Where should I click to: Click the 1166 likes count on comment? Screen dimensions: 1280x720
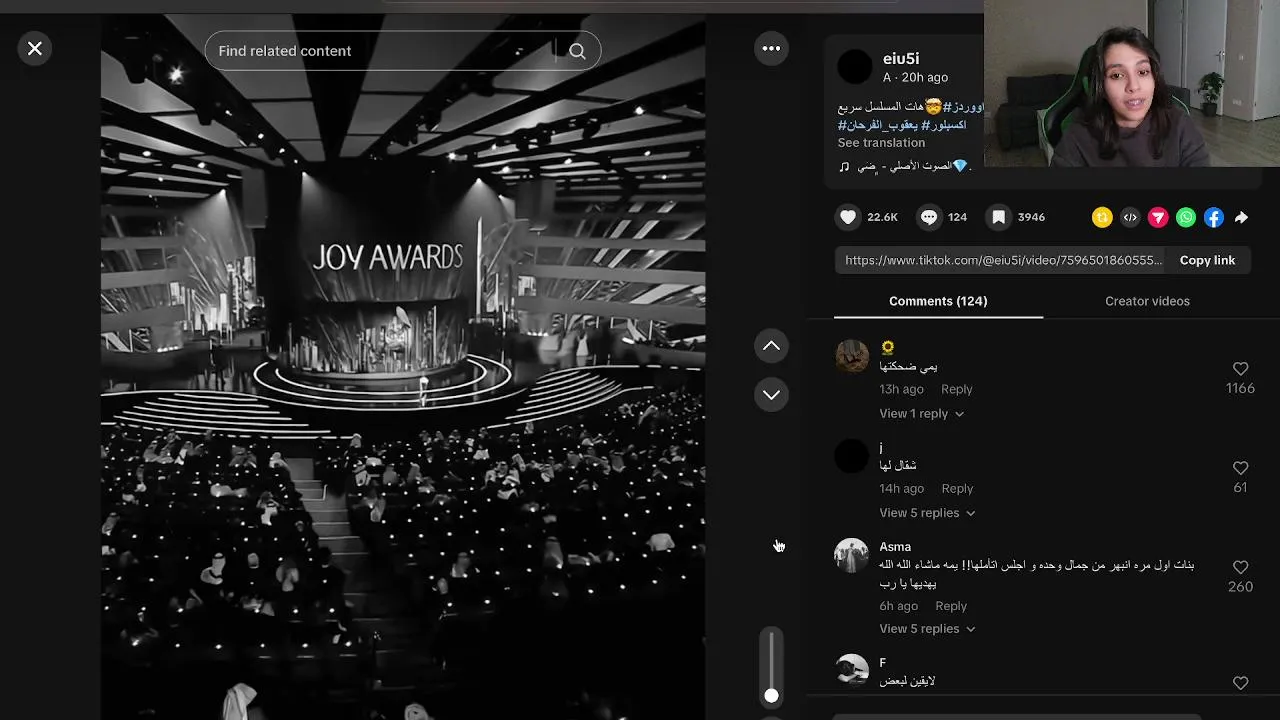(1240, 388)
